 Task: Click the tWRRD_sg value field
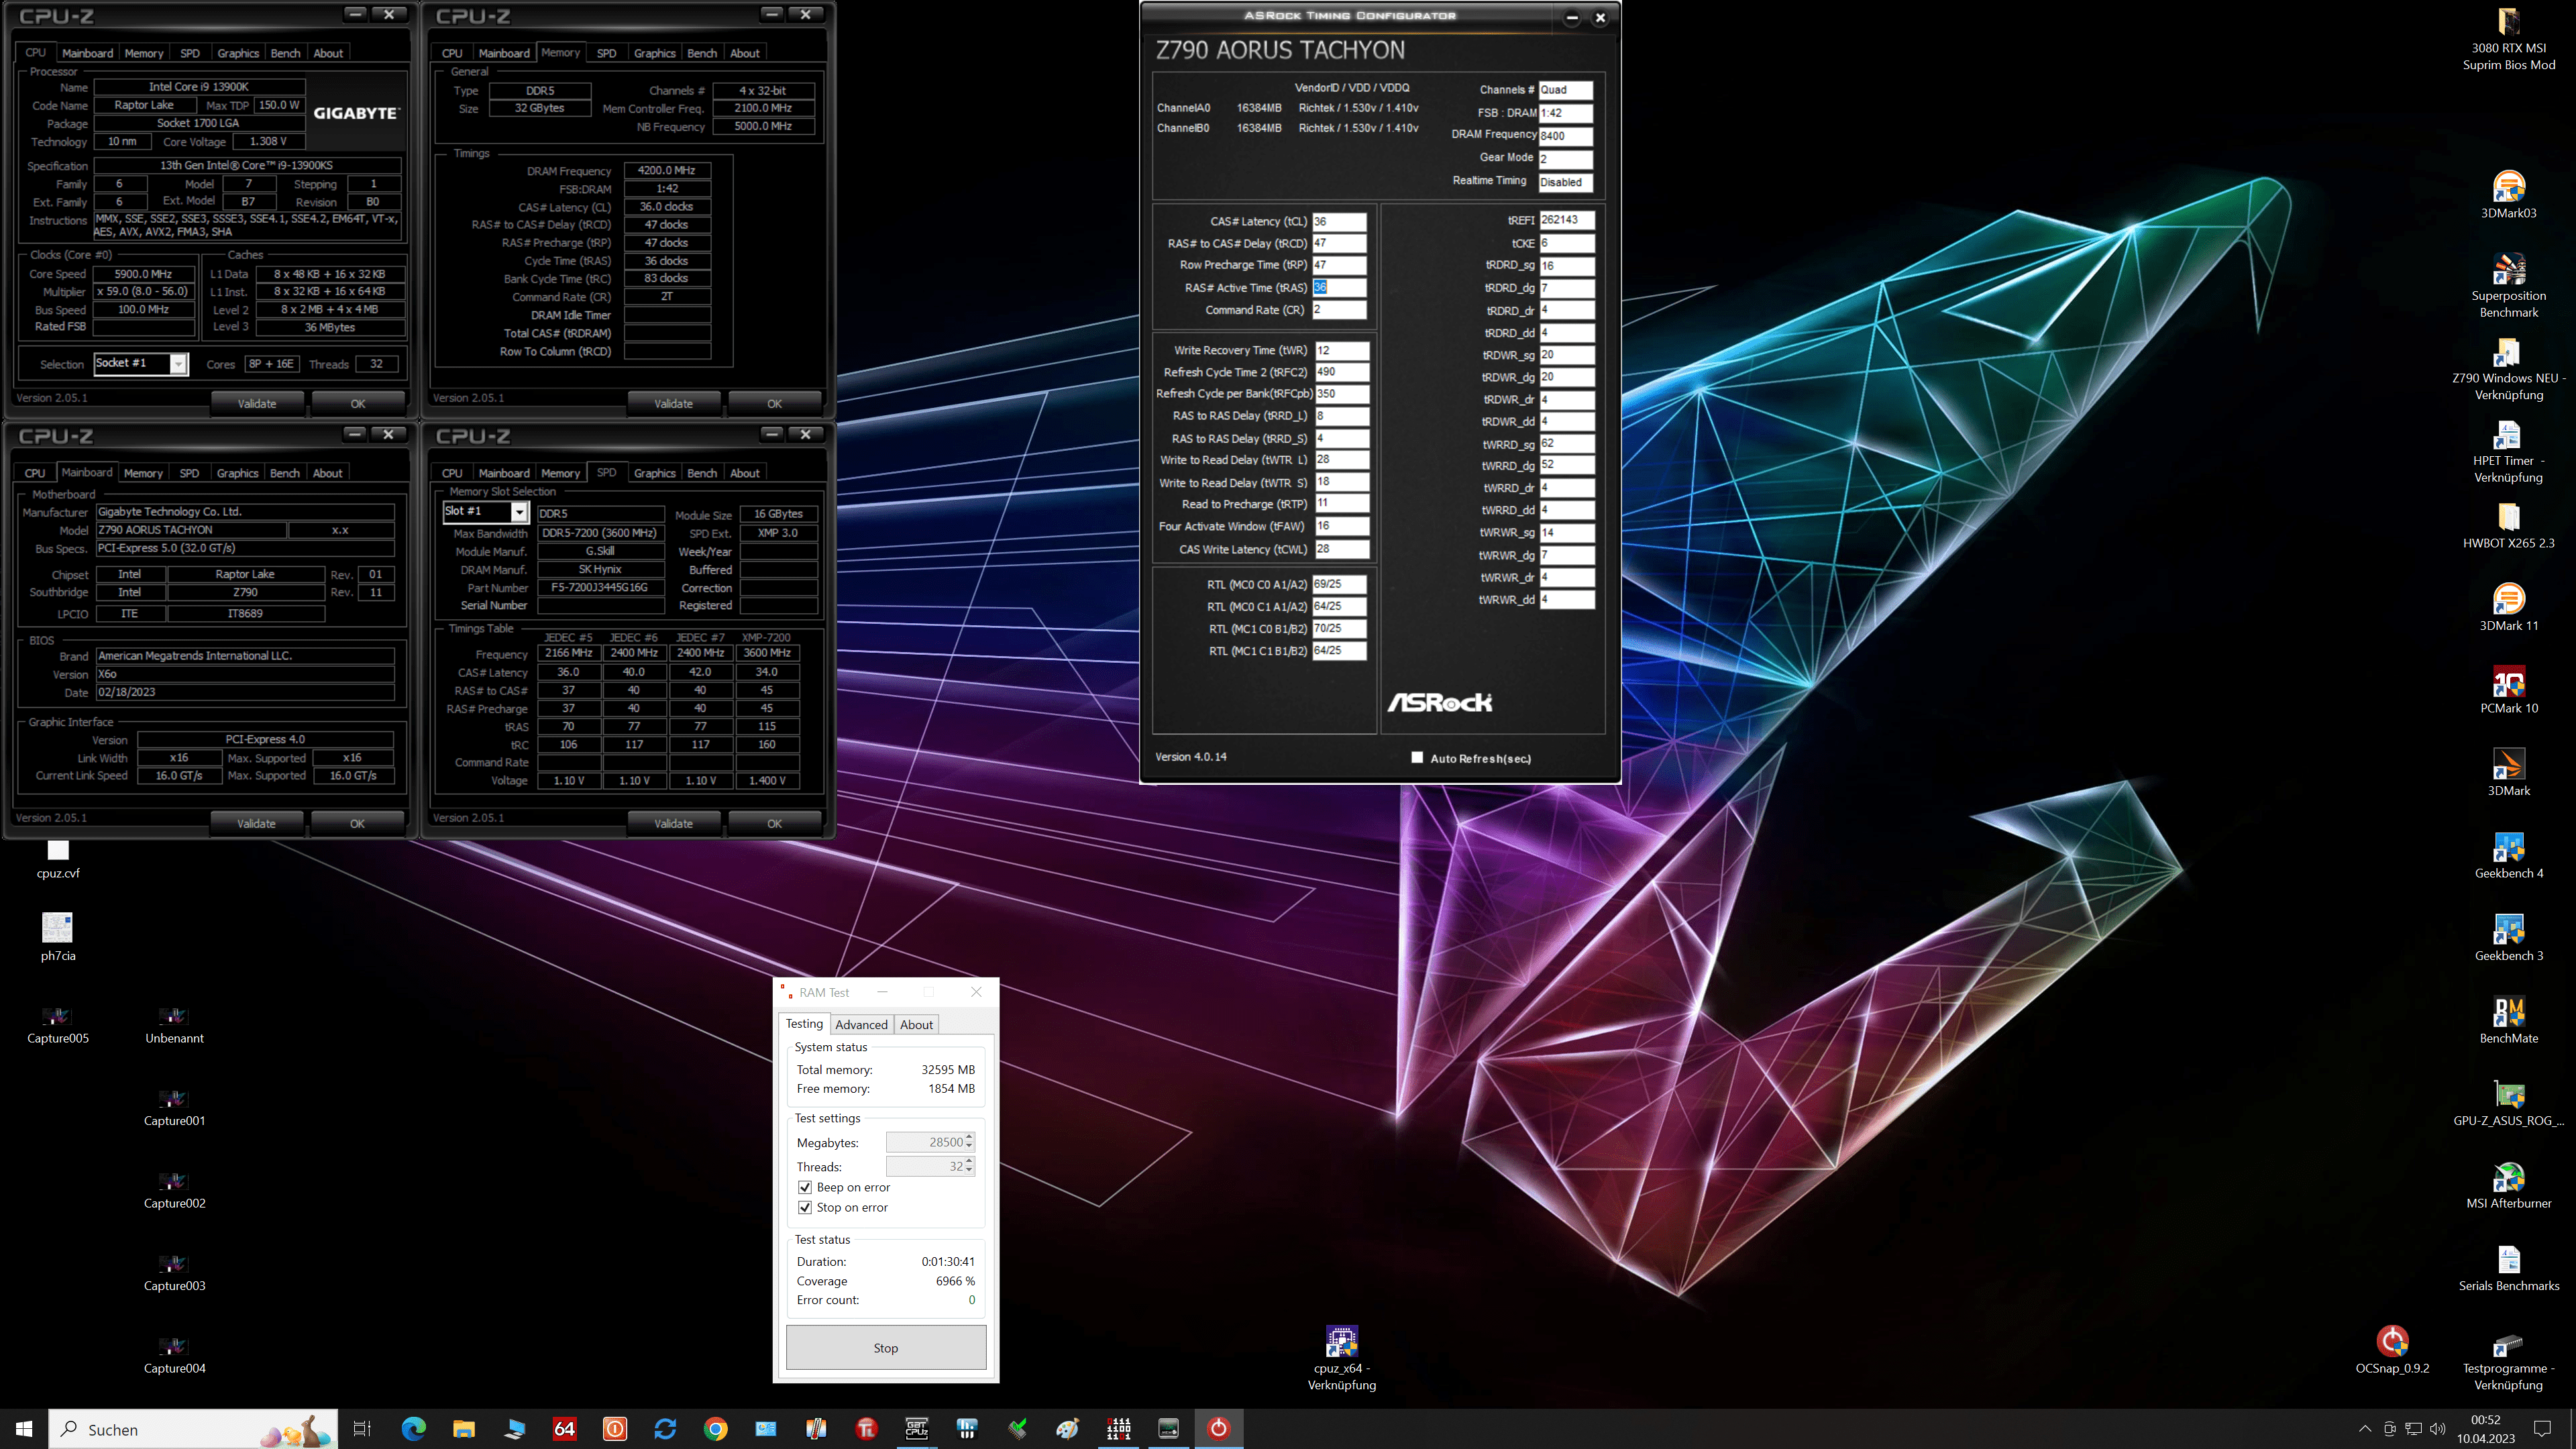tap(1567, 443)
